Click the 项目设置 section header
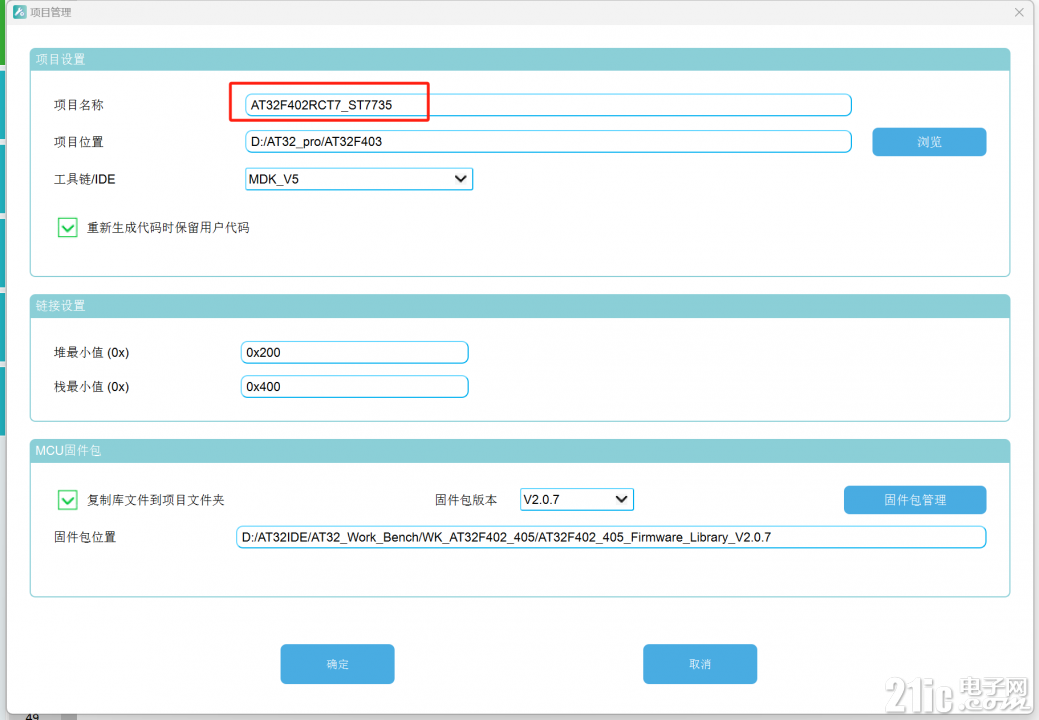This screenshot has width=1039, height=720. coord(520,59)
